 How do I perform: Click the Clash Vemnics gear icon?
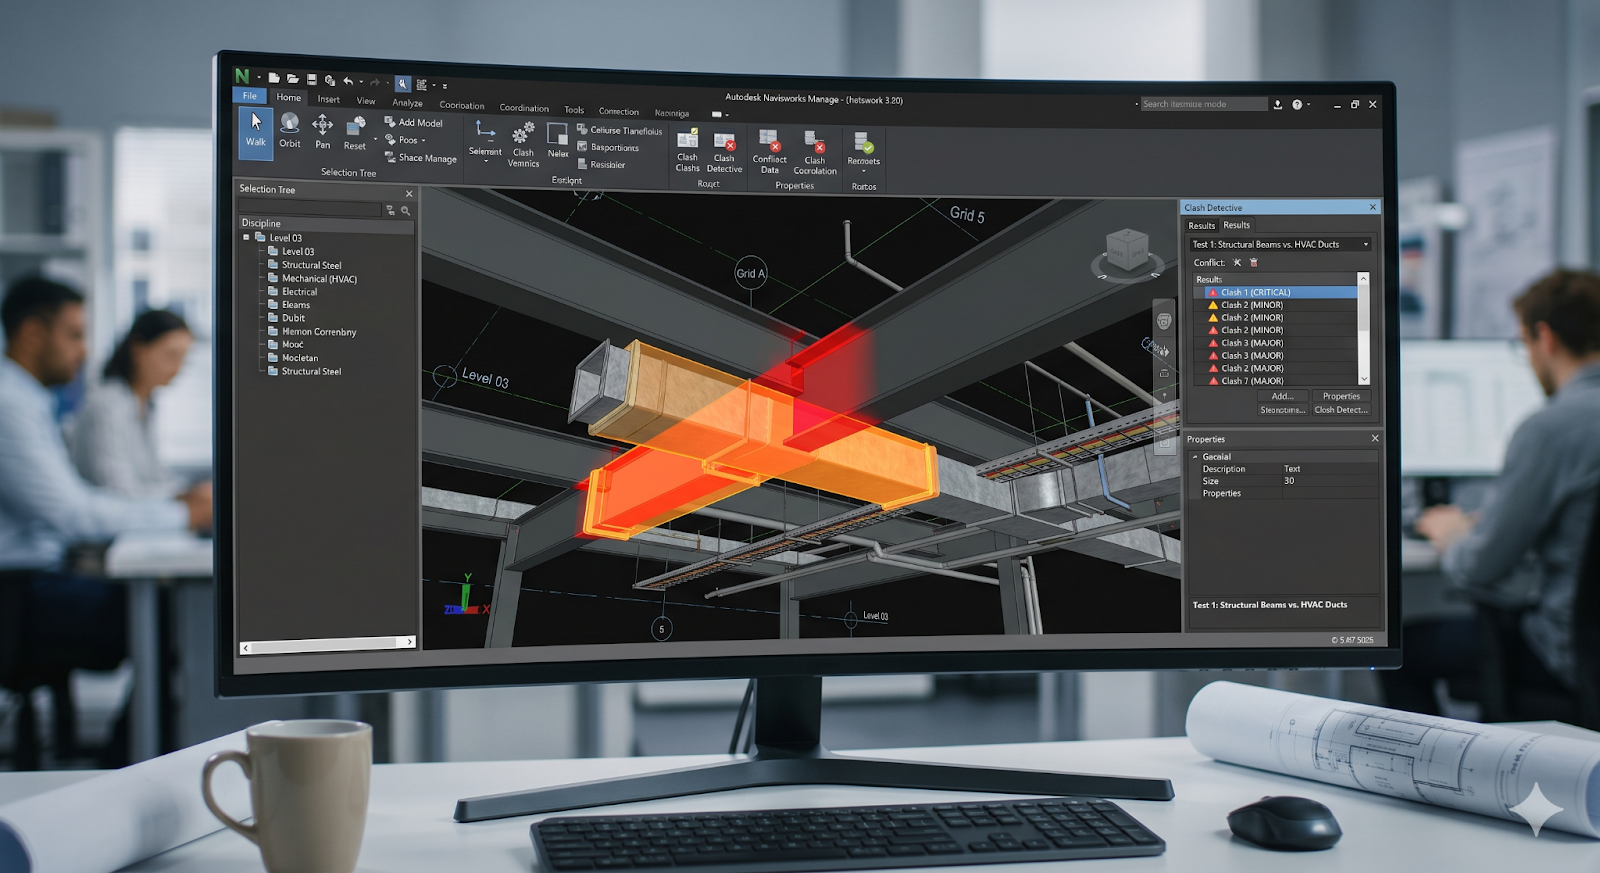click(523, 134)
